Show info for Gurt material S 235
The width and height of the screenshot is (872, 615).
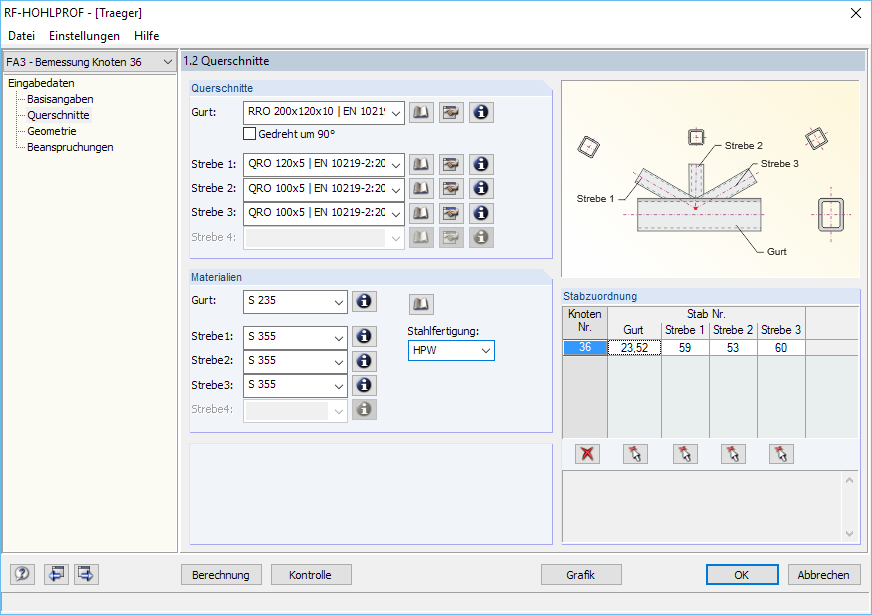click(x=364, y=301)
